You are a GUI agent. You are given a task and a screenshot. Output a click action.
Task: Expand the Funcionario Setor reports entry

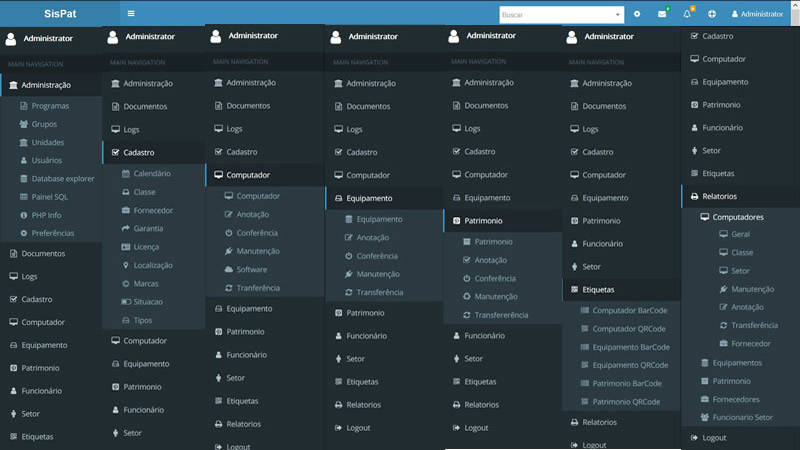tap(744, 417)
